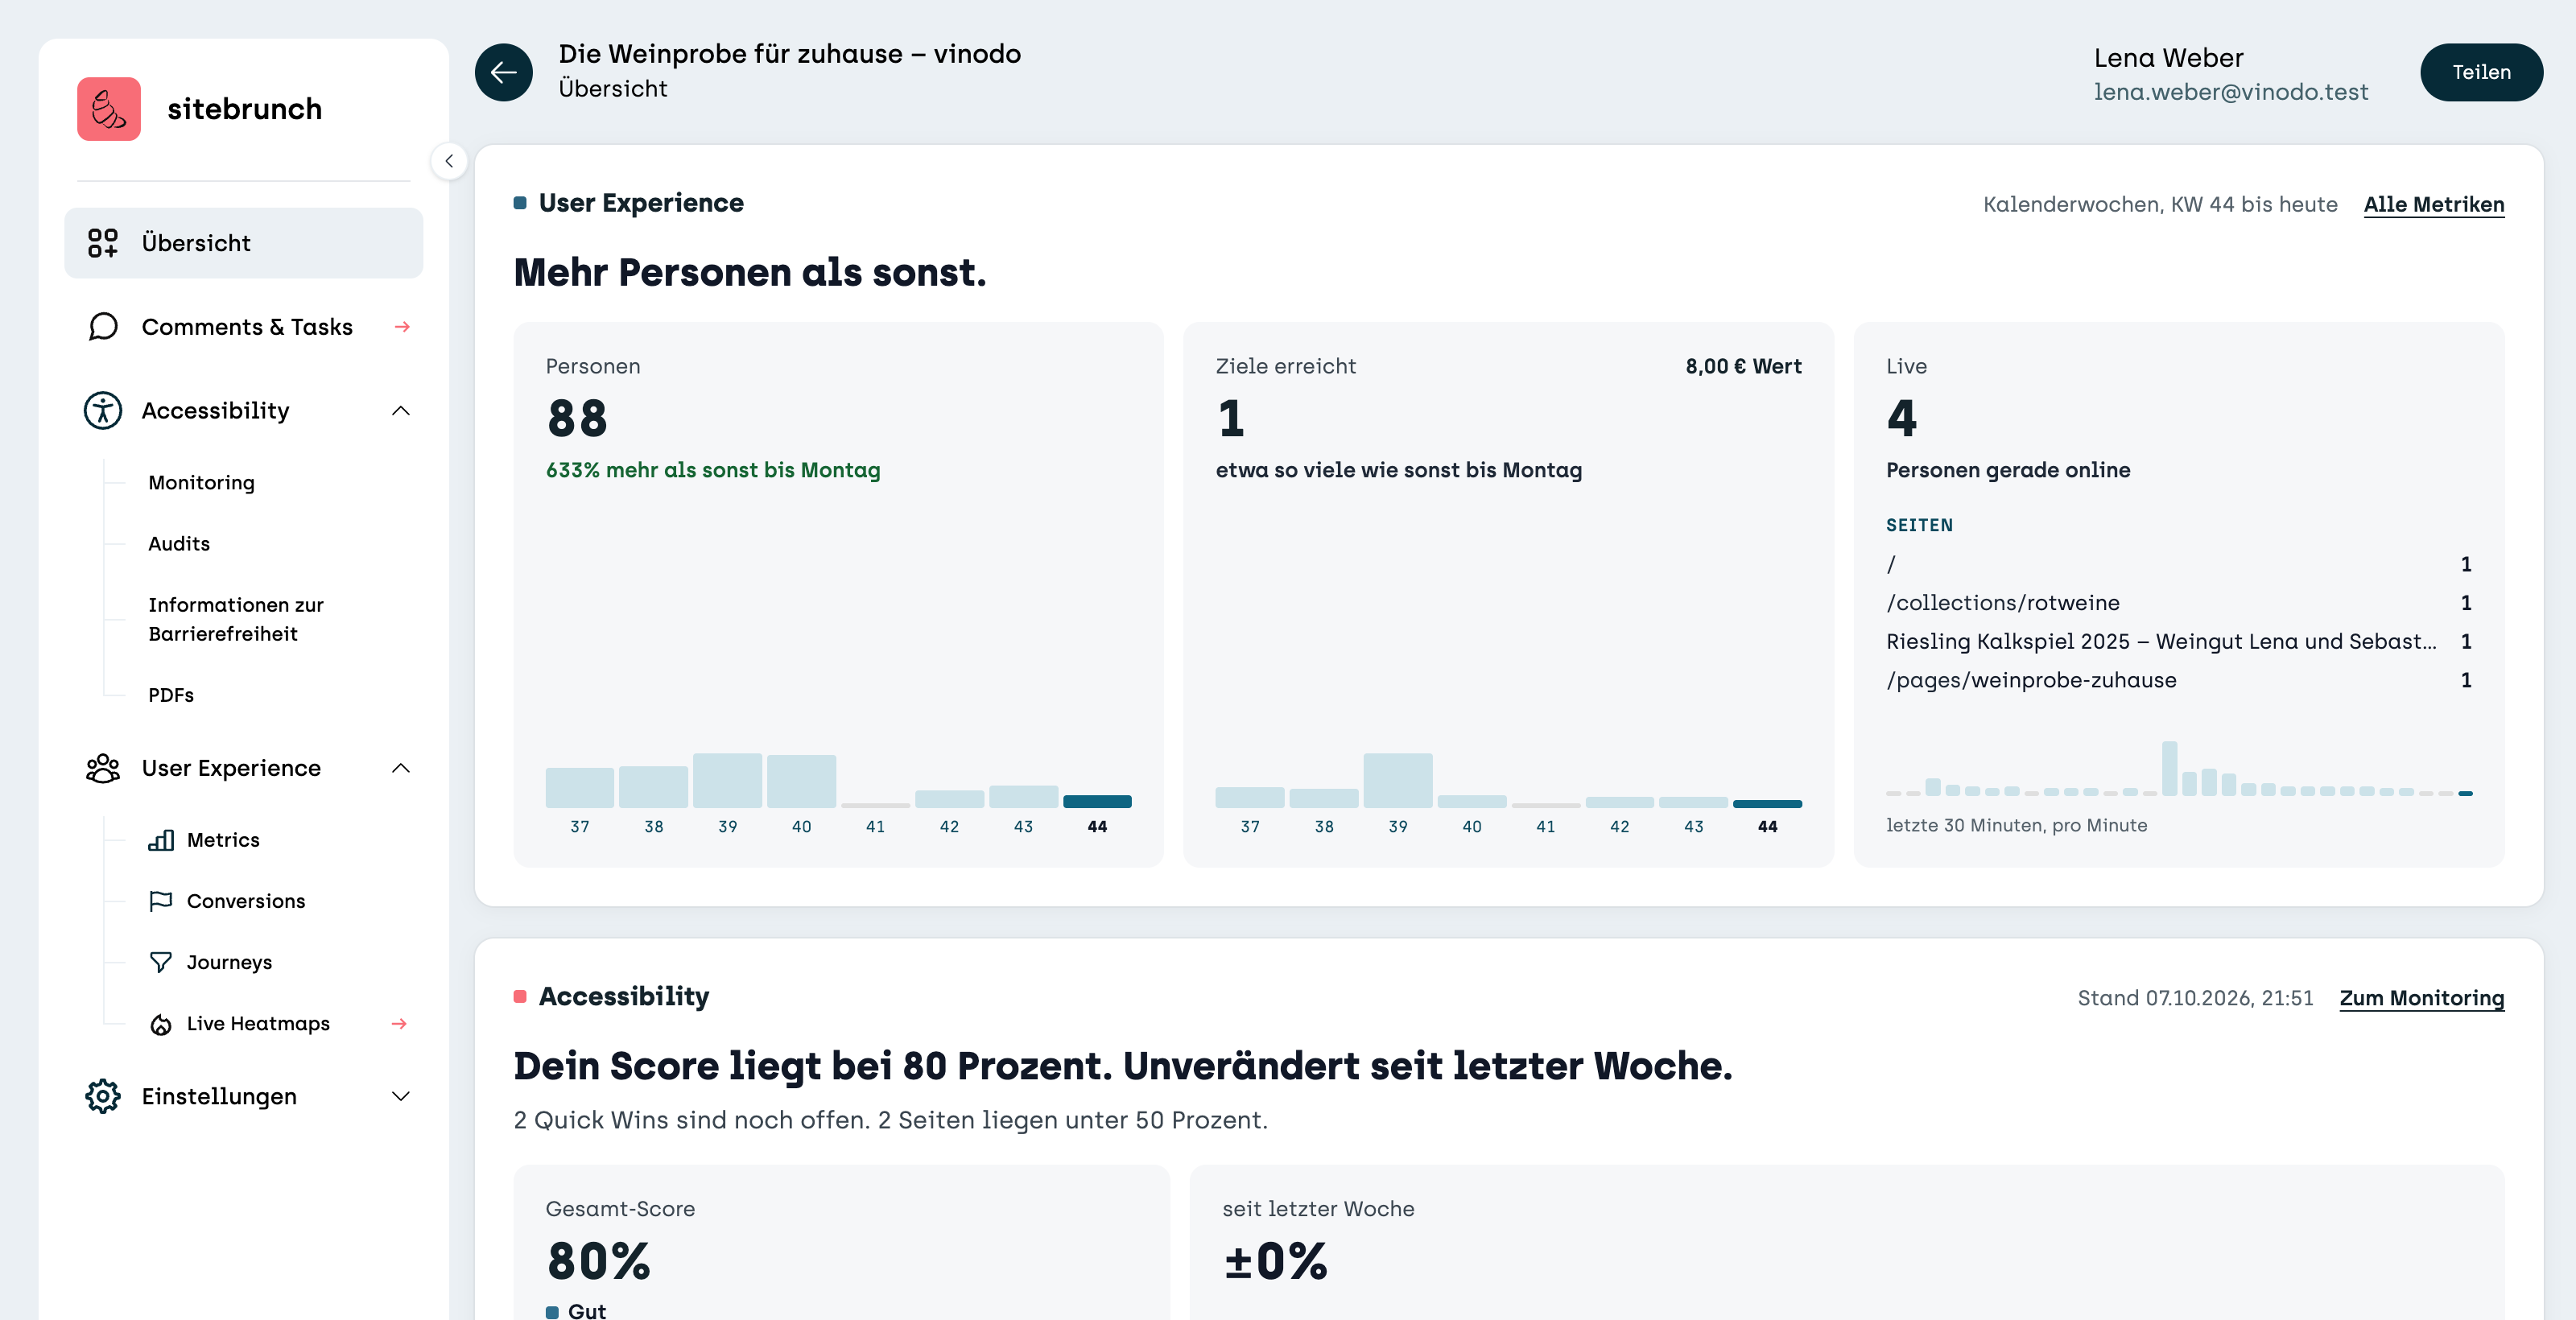Select the week 44 bar in Personen chart

(x=1097, y=801)
